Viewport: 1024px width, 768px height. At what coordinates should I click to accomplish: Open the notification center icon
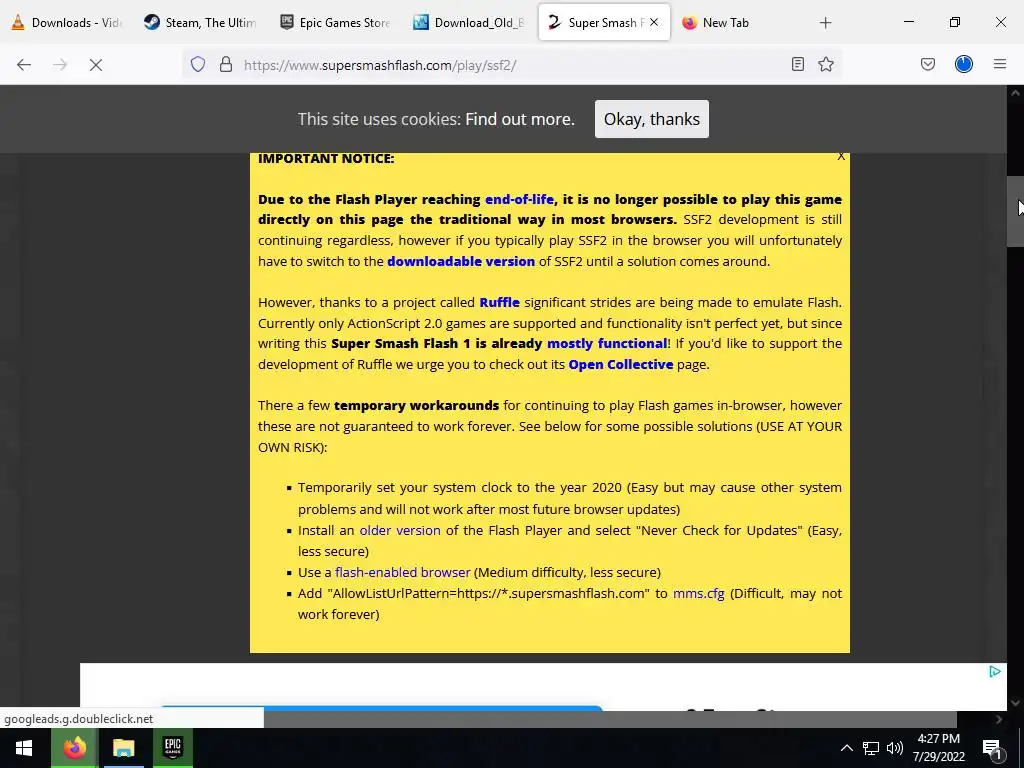click(x=991, y=748)
